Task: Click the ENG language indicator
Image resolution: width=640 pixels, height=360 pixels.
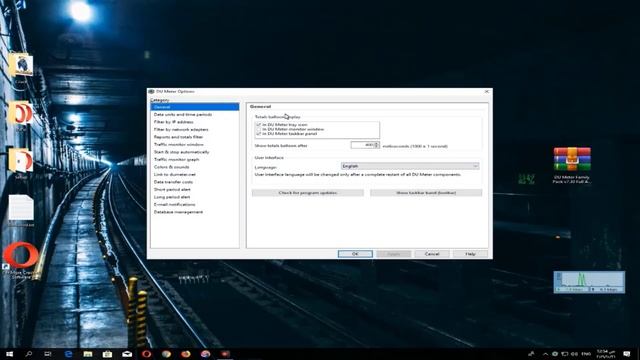Action: [586, 354]
